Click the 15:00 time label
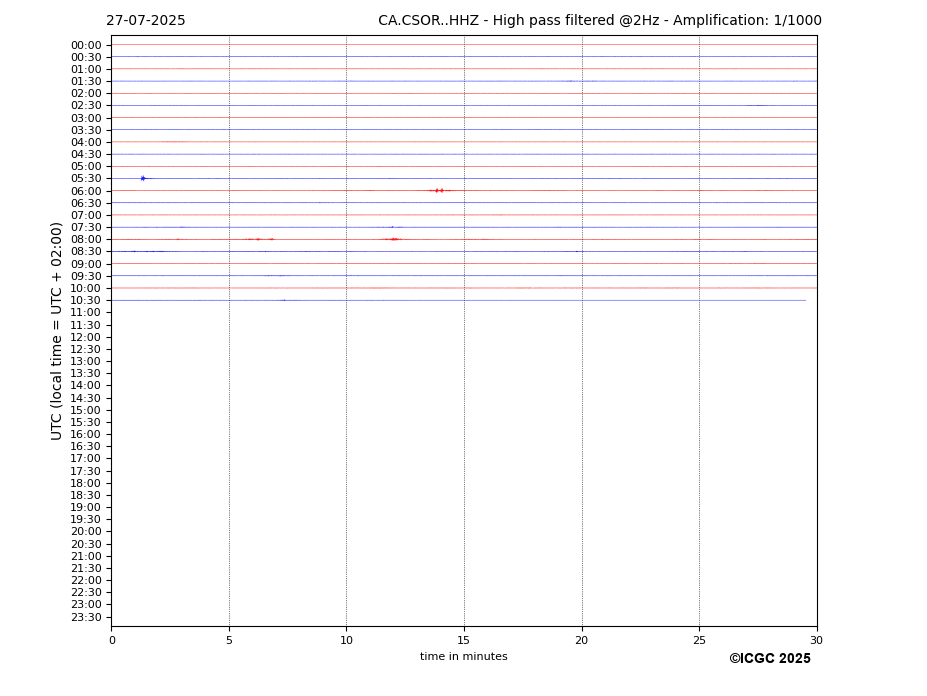Viewport: 927px width, 696px height. (x=86, y=410)
